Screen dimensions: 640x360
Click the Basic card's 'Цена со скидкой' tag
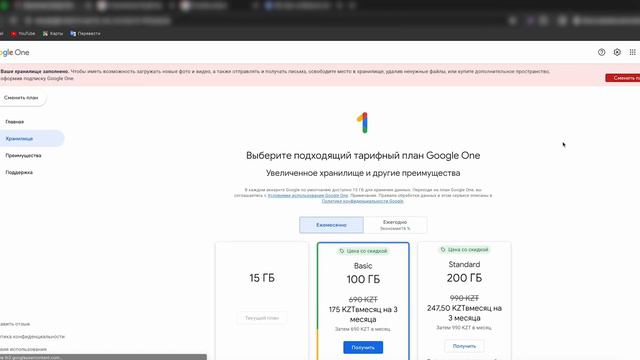point(363,251)
